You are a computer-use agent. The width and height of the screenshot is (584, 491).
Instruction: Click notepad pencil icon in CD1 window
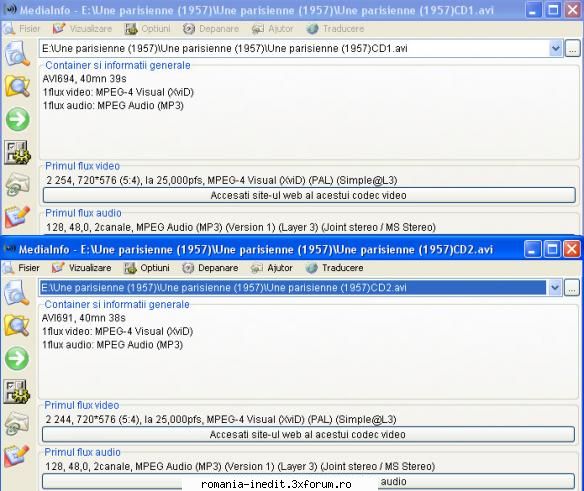(17, 217)
